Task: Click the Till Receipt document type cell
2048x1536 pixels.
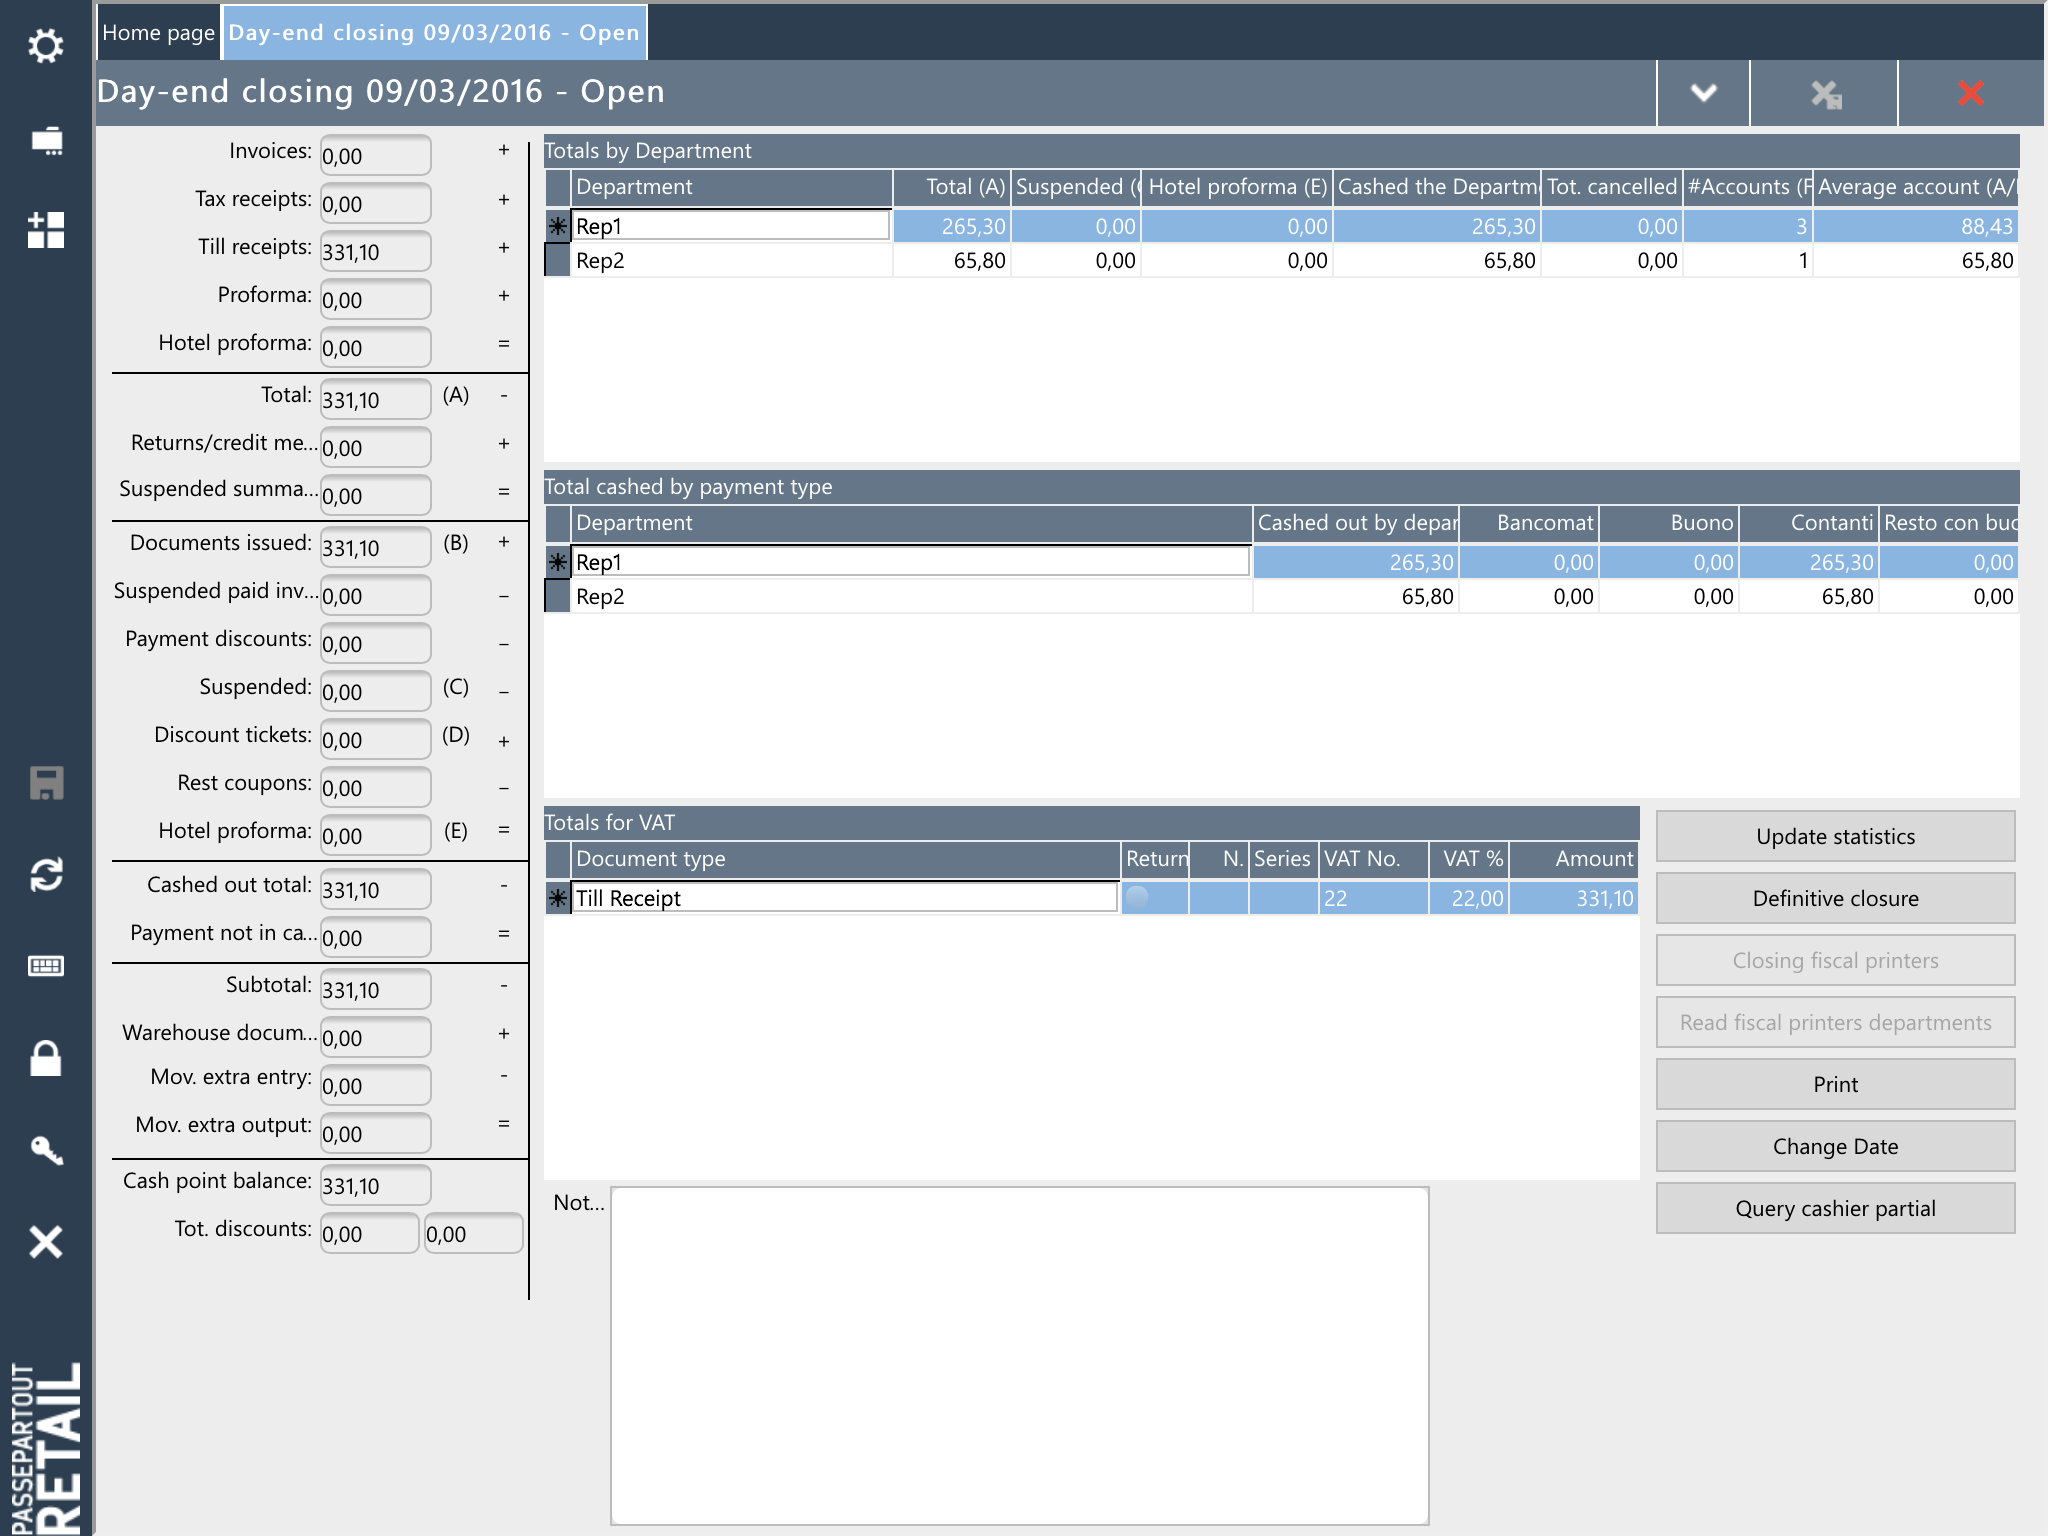Action: (x=845, y=898)
